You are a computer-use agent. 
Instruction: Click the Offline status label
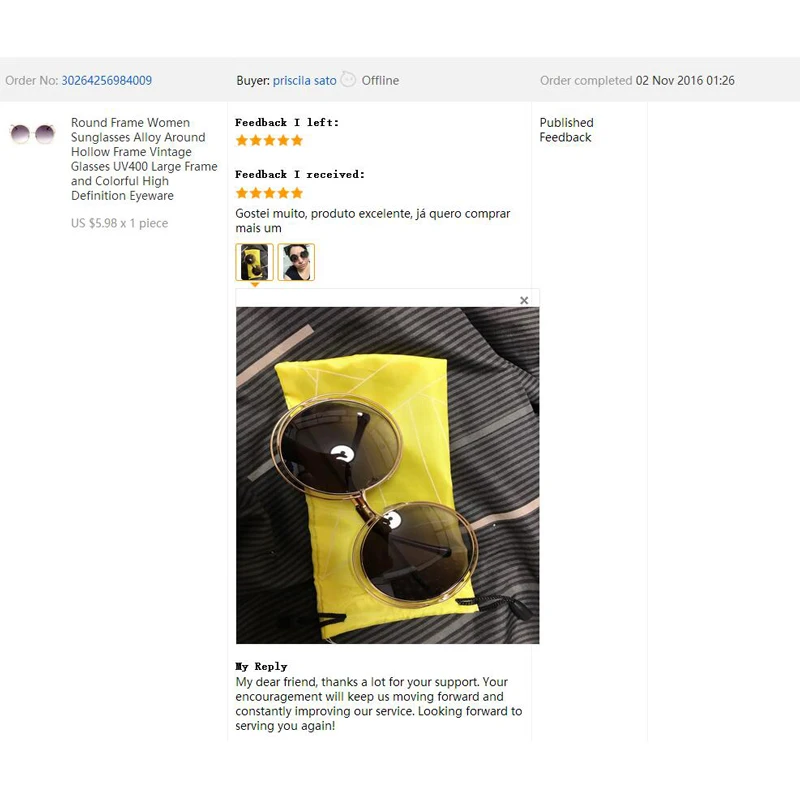[380, 81]
